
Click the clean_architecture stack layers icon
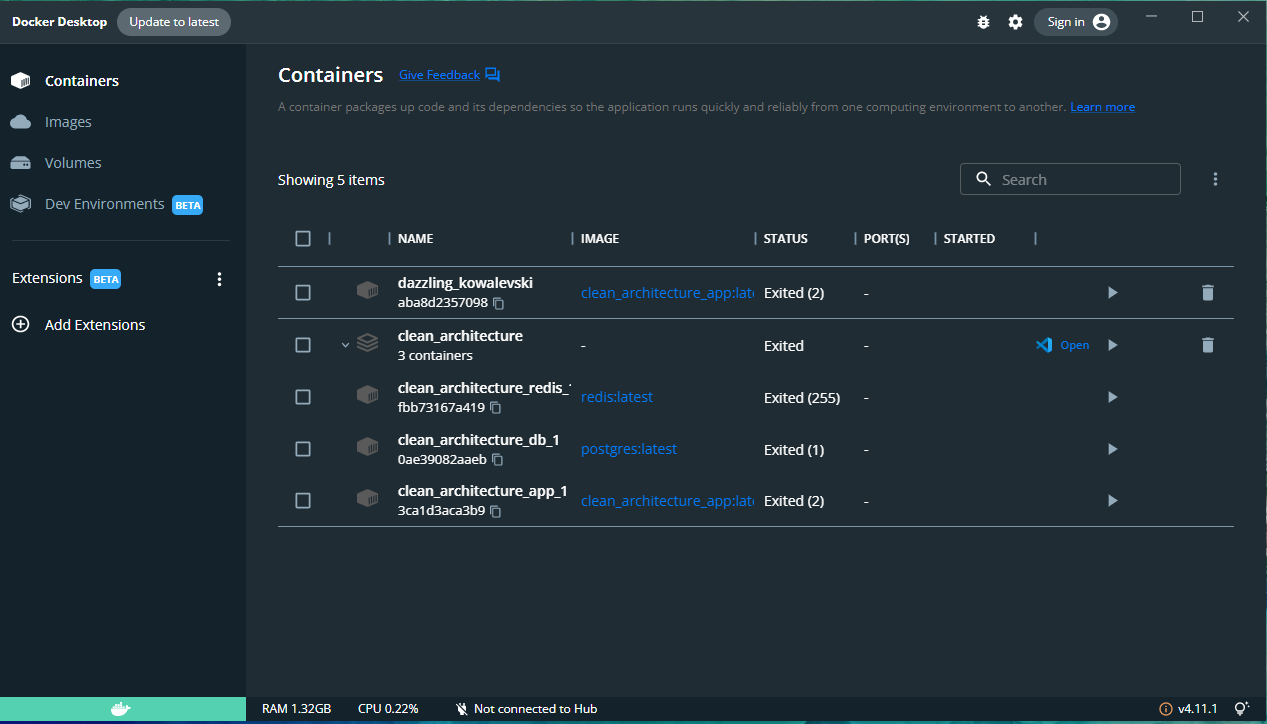(x=367, y=343)
